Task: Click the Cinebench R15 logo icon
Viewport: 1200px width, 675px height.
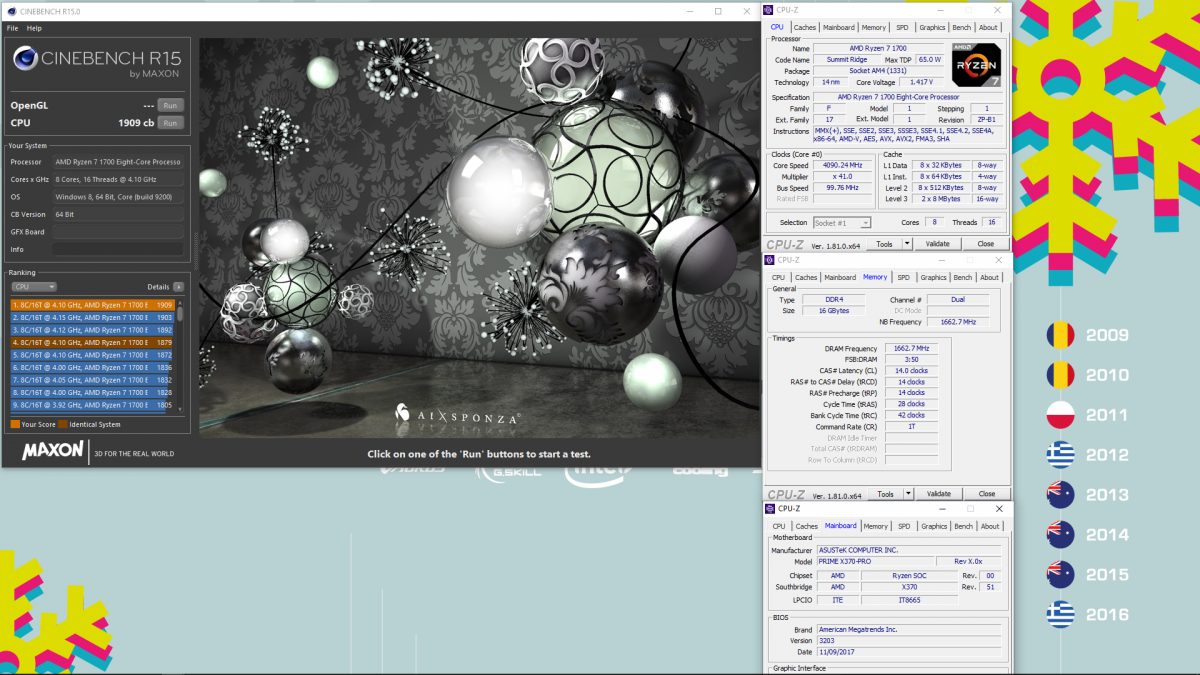Action: click(24, 59)
